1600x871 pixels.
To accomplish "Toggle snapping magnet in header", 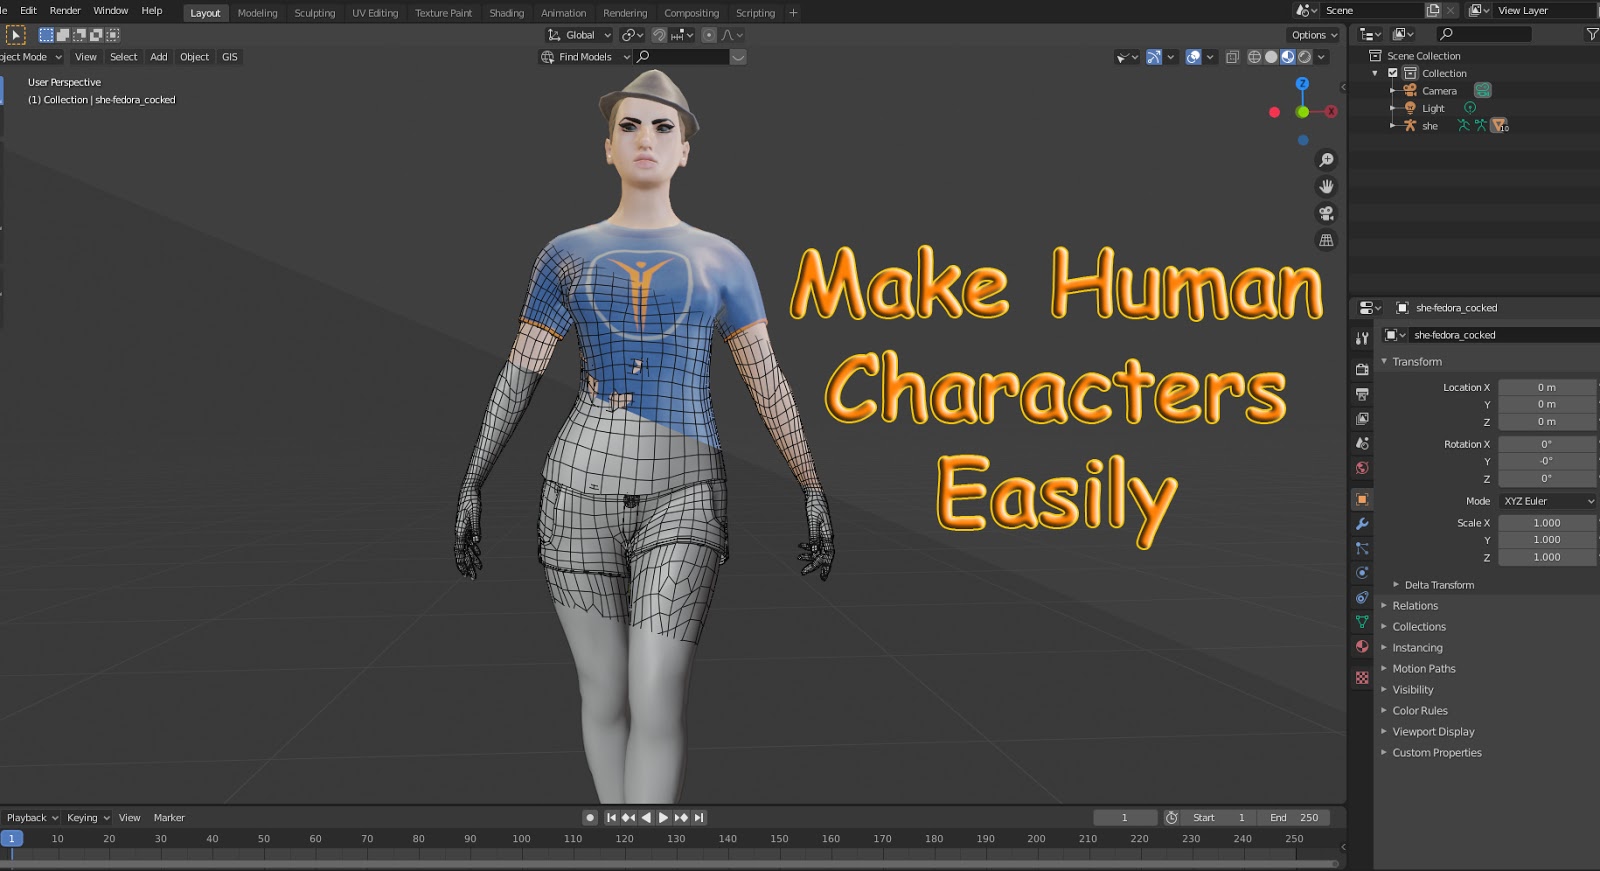I will [x=659, y=35].
